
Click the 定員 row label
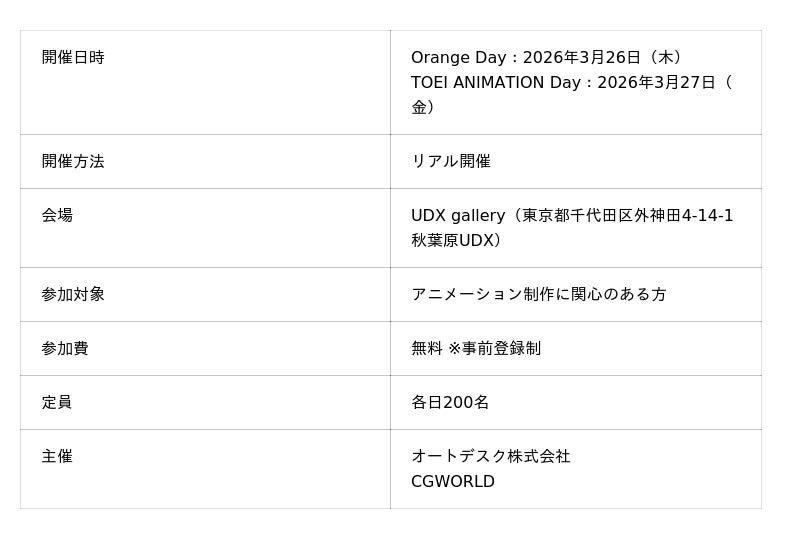tap(57, 403)
